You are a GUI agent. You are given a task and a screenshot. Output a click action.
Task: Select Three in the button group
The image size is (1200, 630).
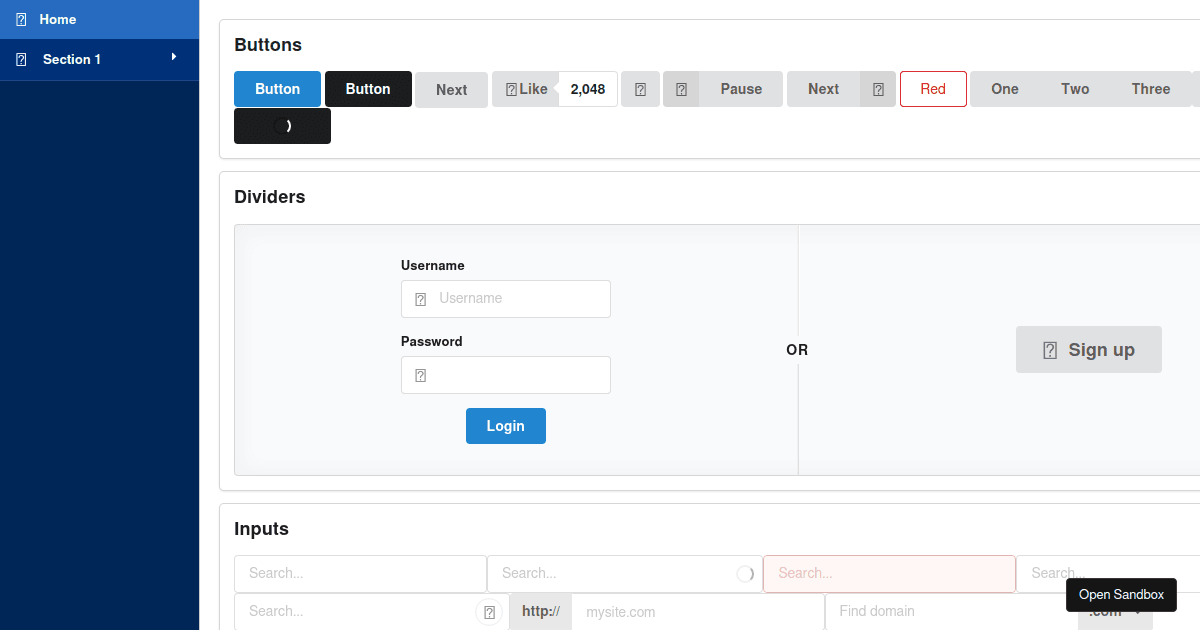coord(1151,89)
